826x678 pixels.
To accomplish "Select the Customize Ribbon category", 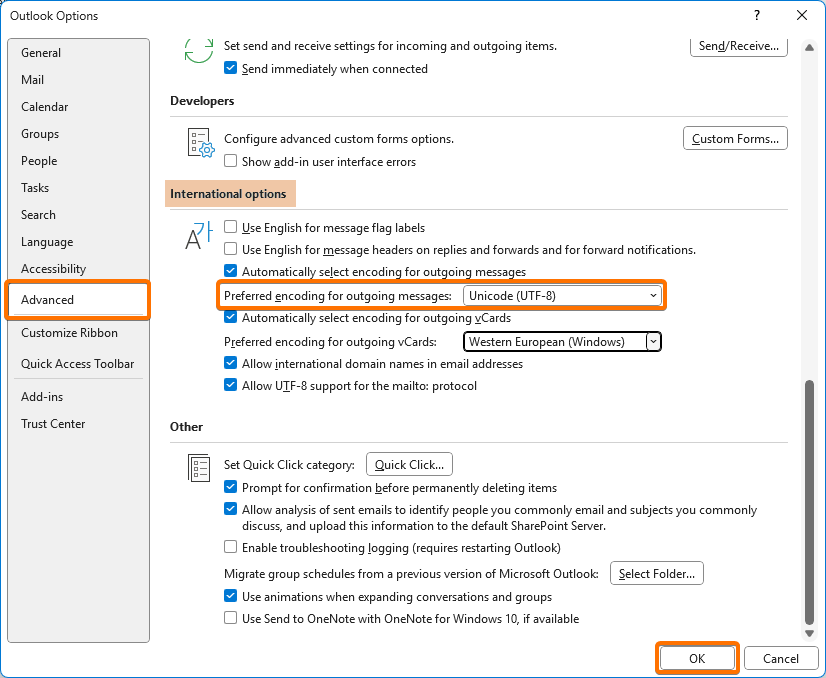I will 69,333.
